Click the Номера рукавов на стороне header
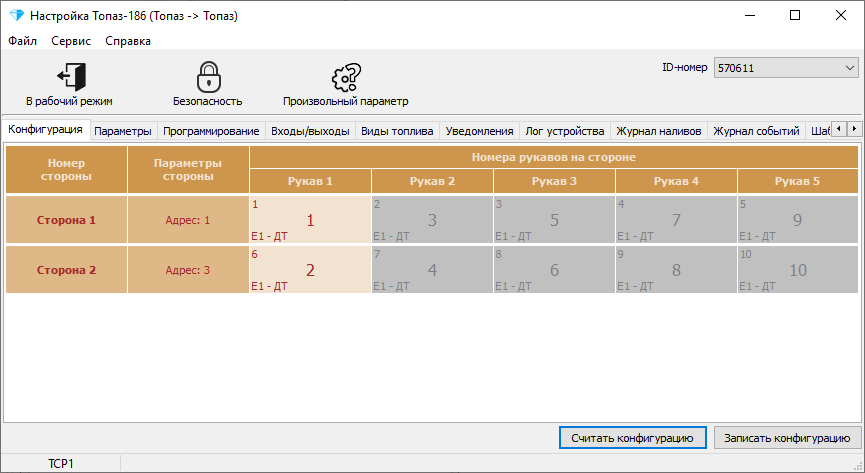The image size is (865, 473). pos(554,157)
